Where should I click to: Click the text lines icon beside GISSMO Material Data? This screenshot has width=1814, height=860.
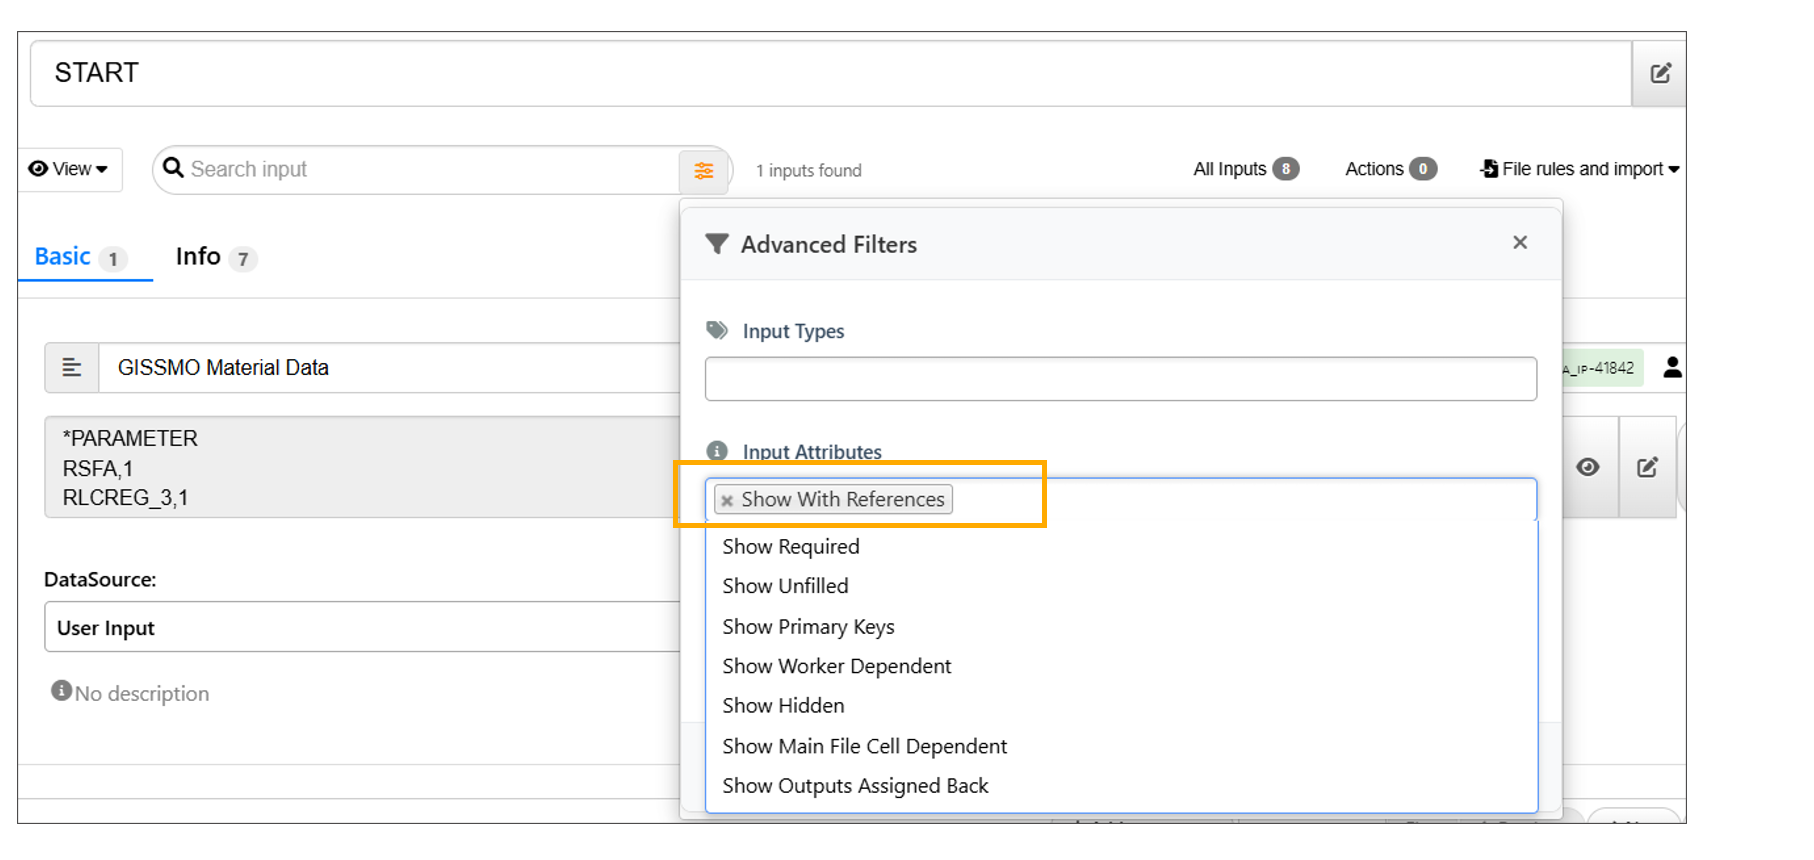[x=72, y=368]
